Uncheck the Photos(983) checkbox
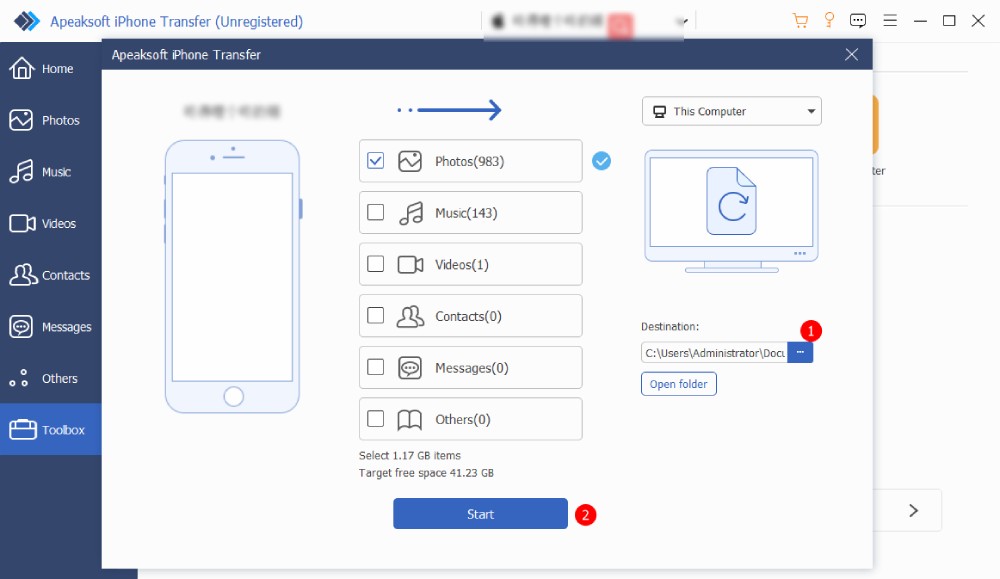The image size is (1000, 579). (376, 161)
